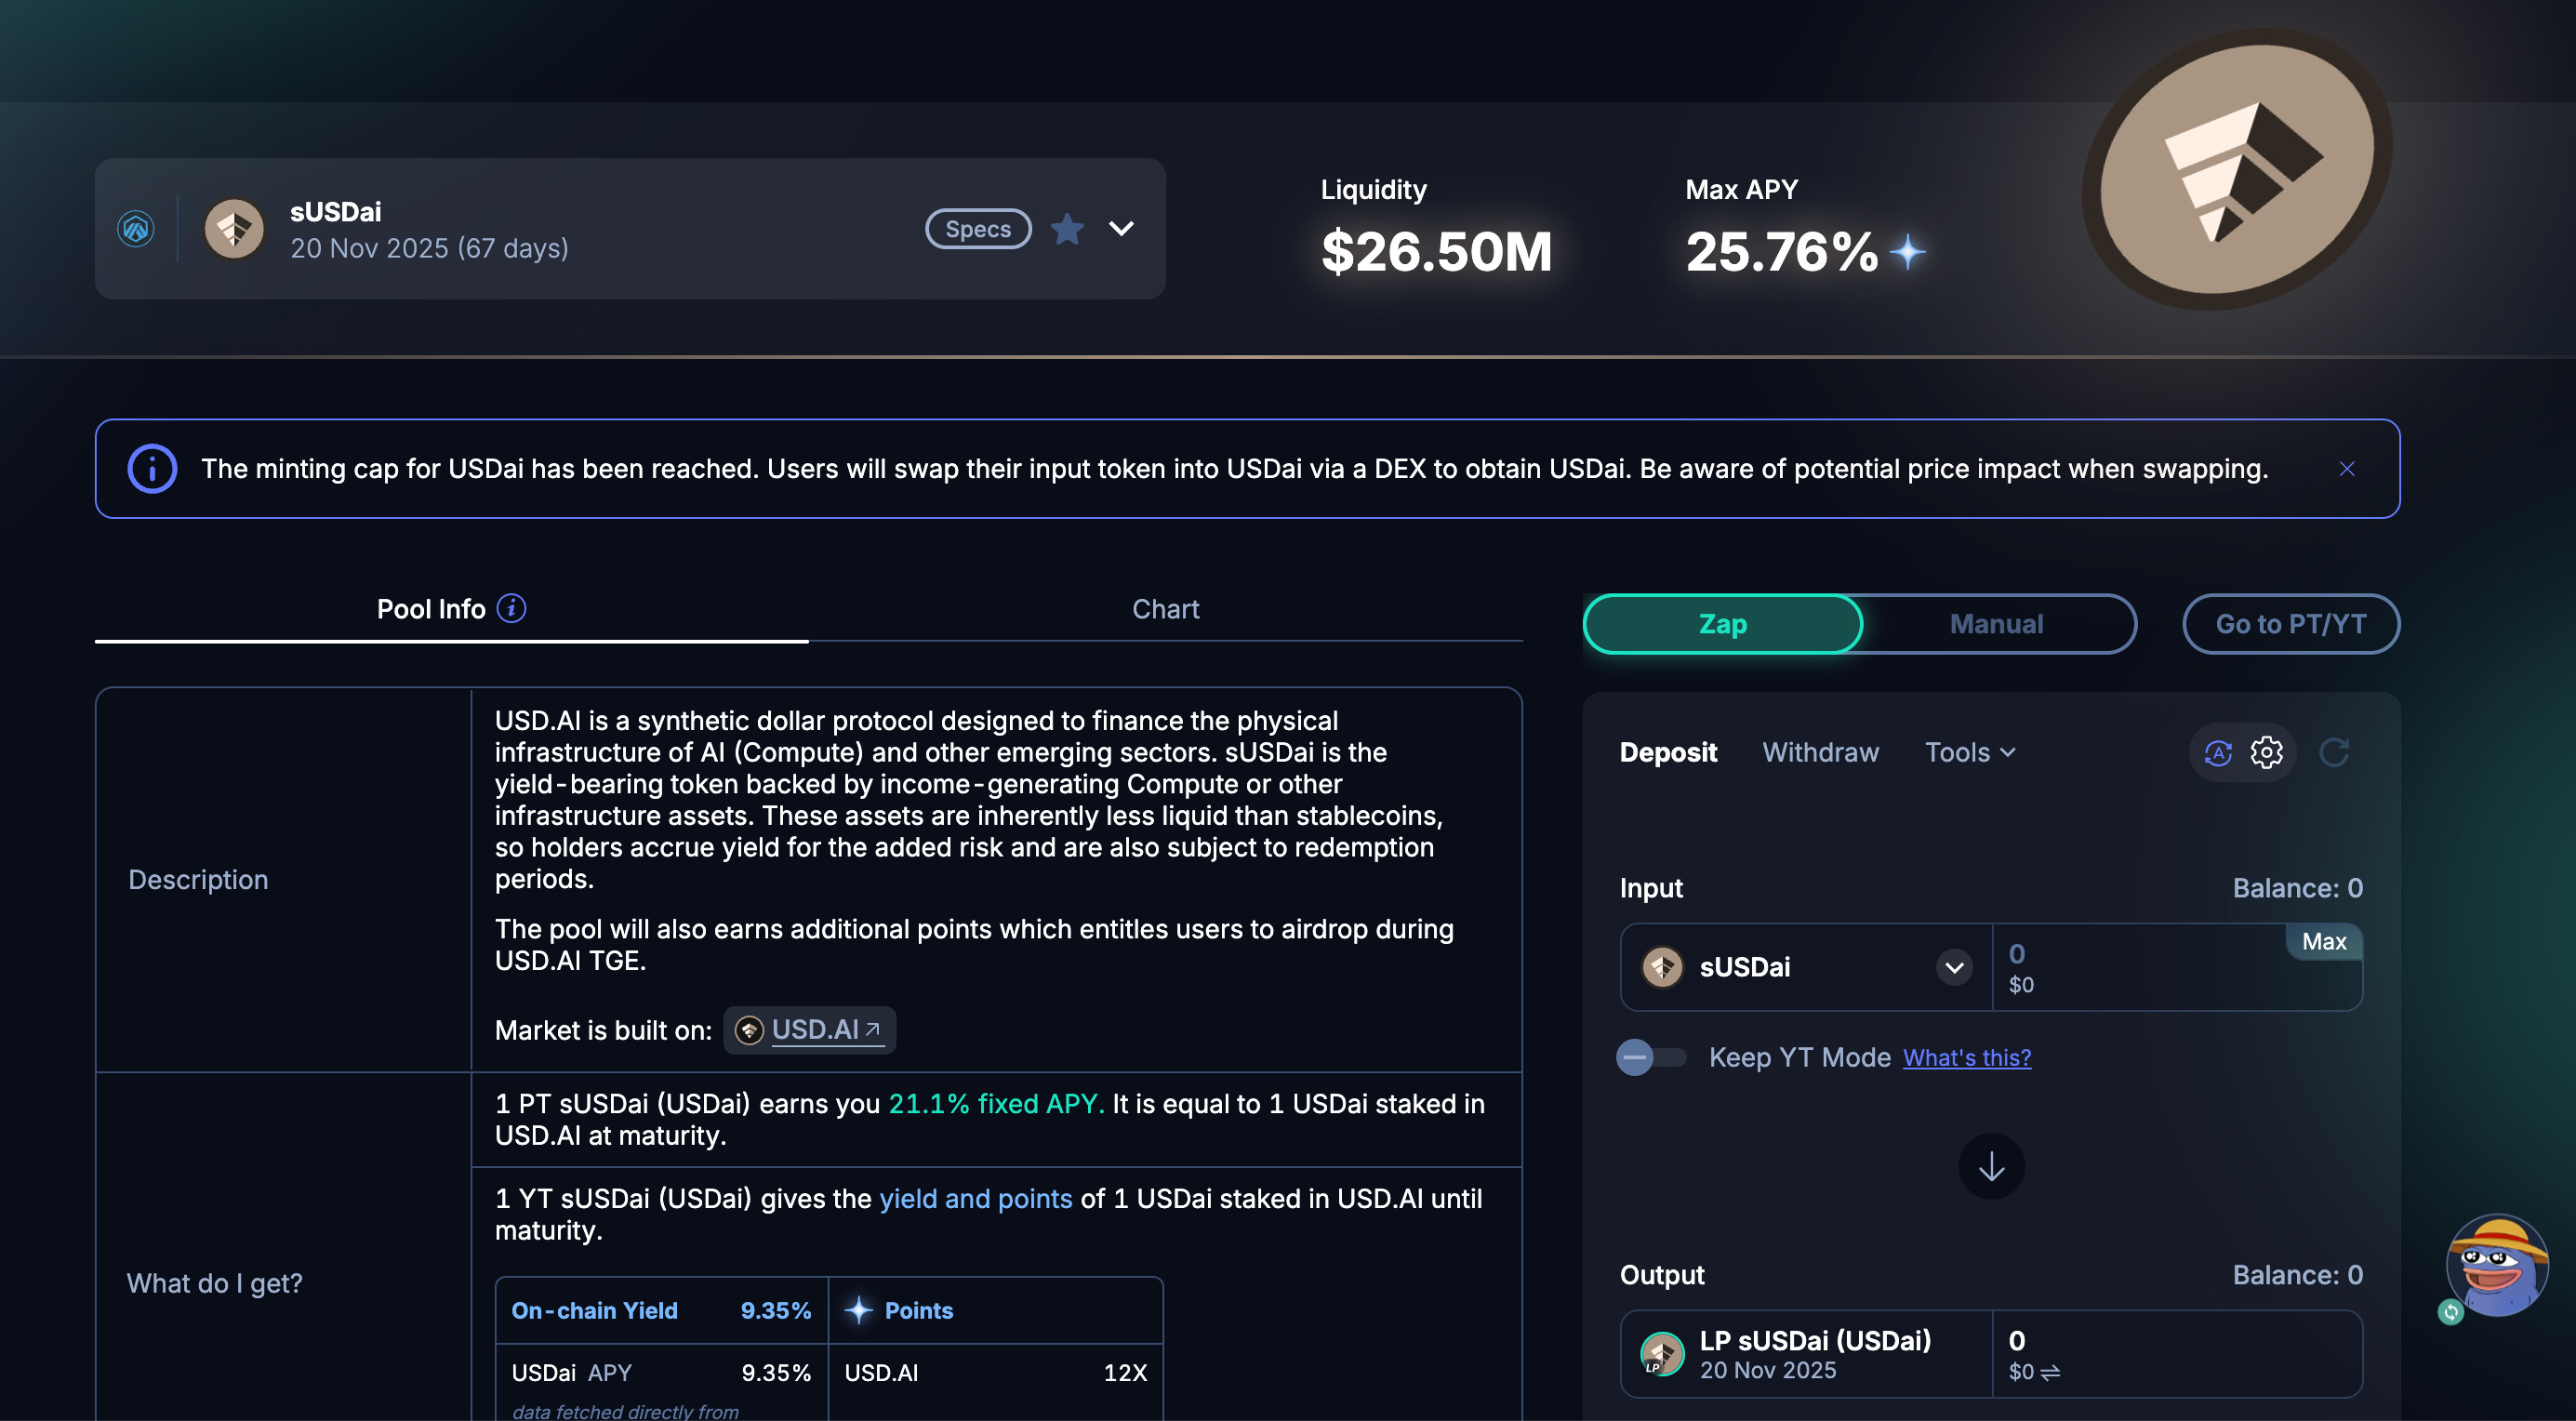Click the auto-routing icon beside settings gear

[x=2218, y=752]
